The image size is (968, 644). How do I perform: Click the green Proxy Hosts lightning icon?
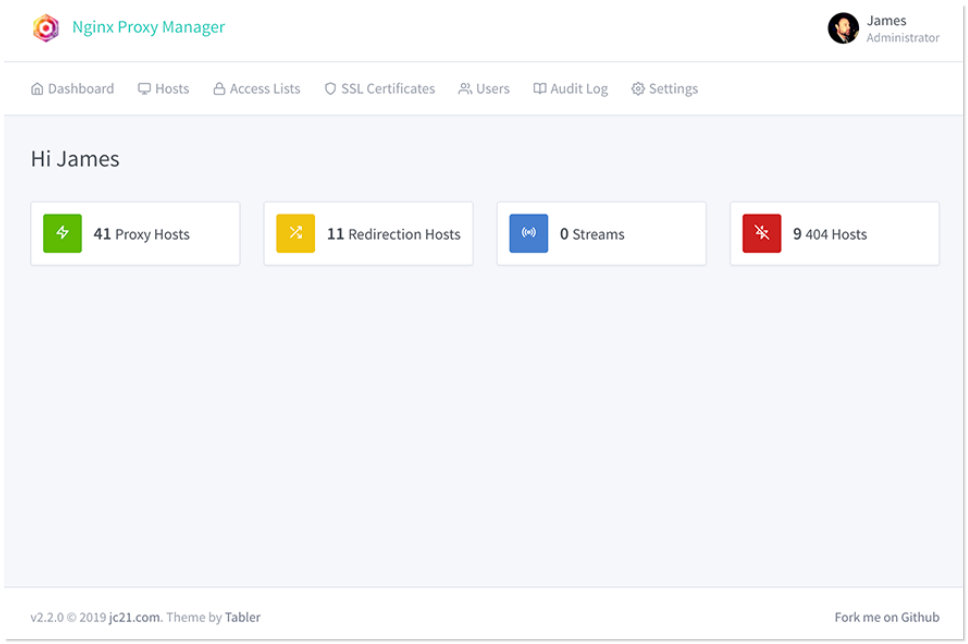(62, 233)
